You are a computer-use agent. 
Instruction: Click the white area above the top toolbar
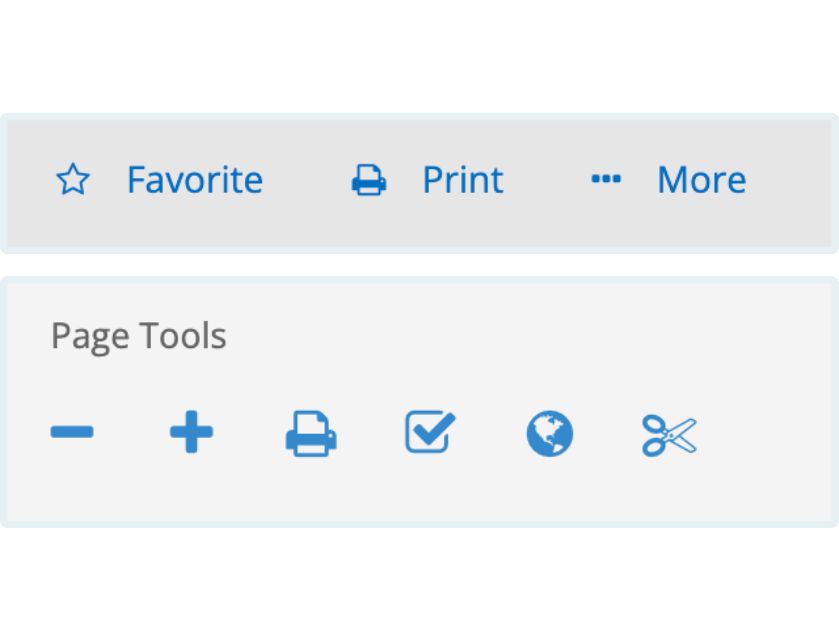click(x=420, y=55)
